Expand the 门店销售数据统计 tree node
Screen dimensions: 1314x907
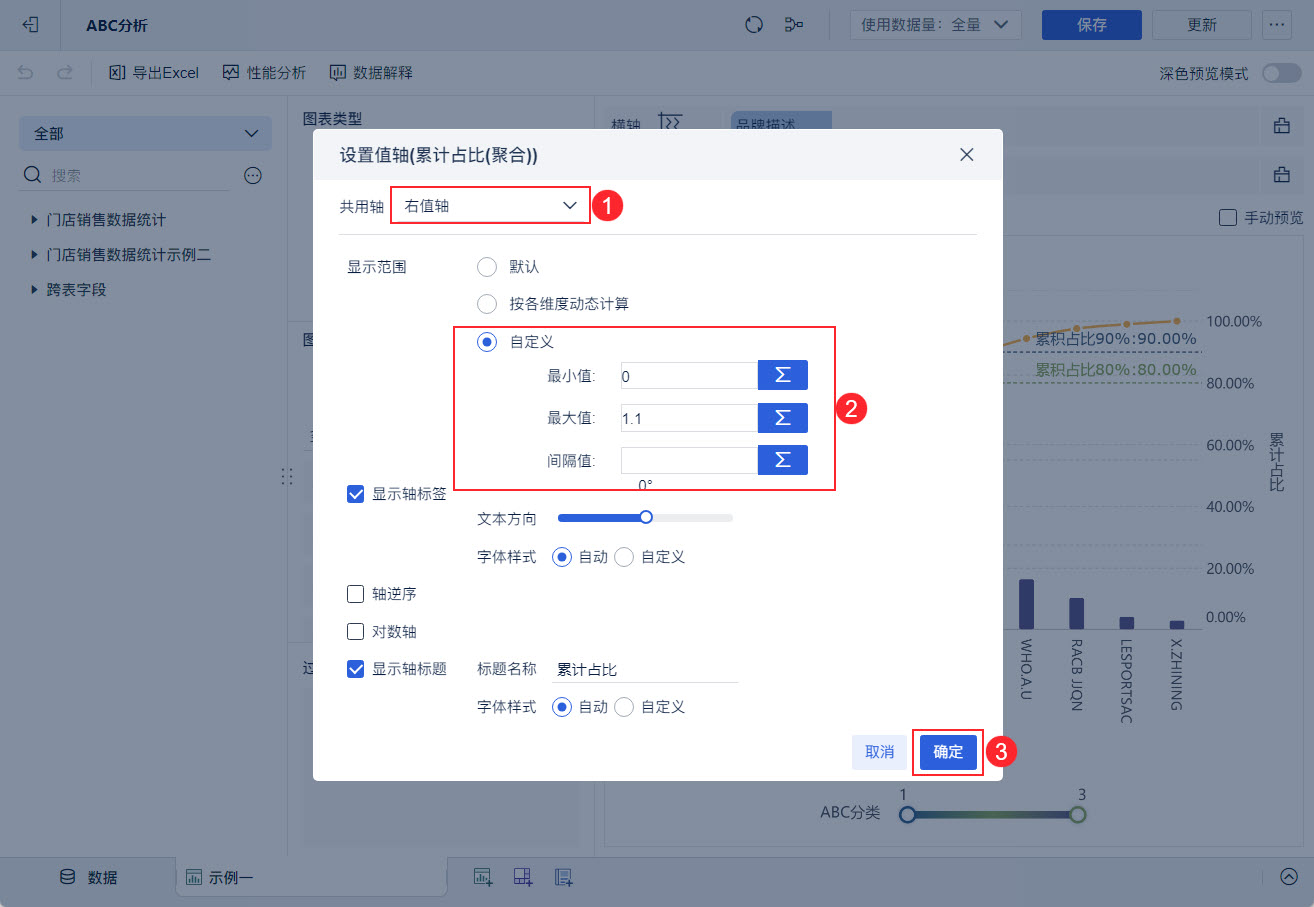pos(35,219)
